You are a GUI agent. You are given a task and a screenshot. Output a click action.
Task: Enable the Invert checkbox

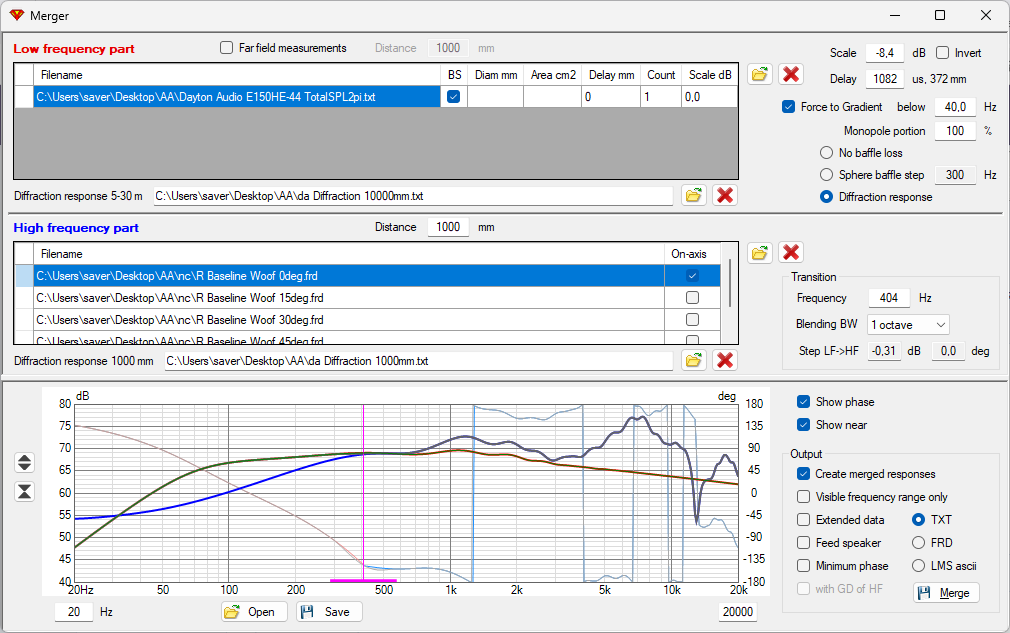coord(942,53)
